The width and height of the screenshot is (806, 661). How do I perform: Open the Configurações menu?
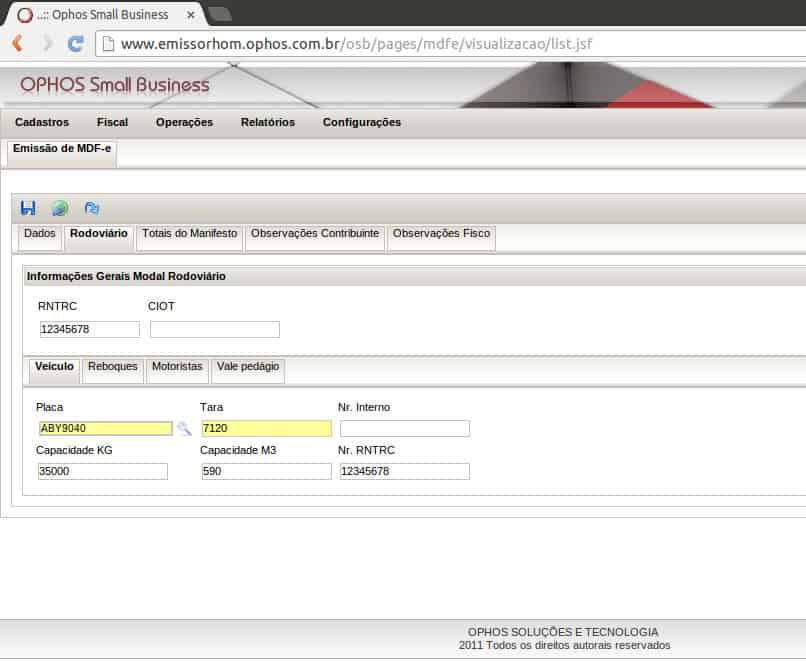click(362, 122)
